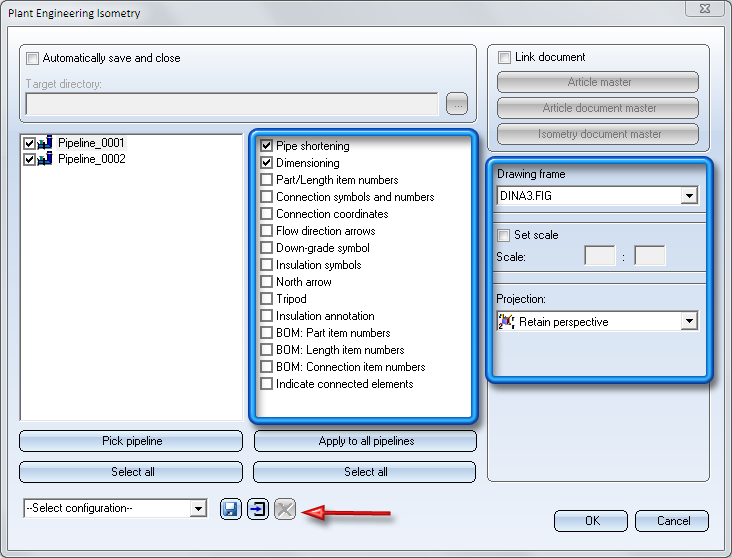Viewport: 732px width, 558px height.
Task: Toggle Dimensioning option
Action: [x=267, y=162]
